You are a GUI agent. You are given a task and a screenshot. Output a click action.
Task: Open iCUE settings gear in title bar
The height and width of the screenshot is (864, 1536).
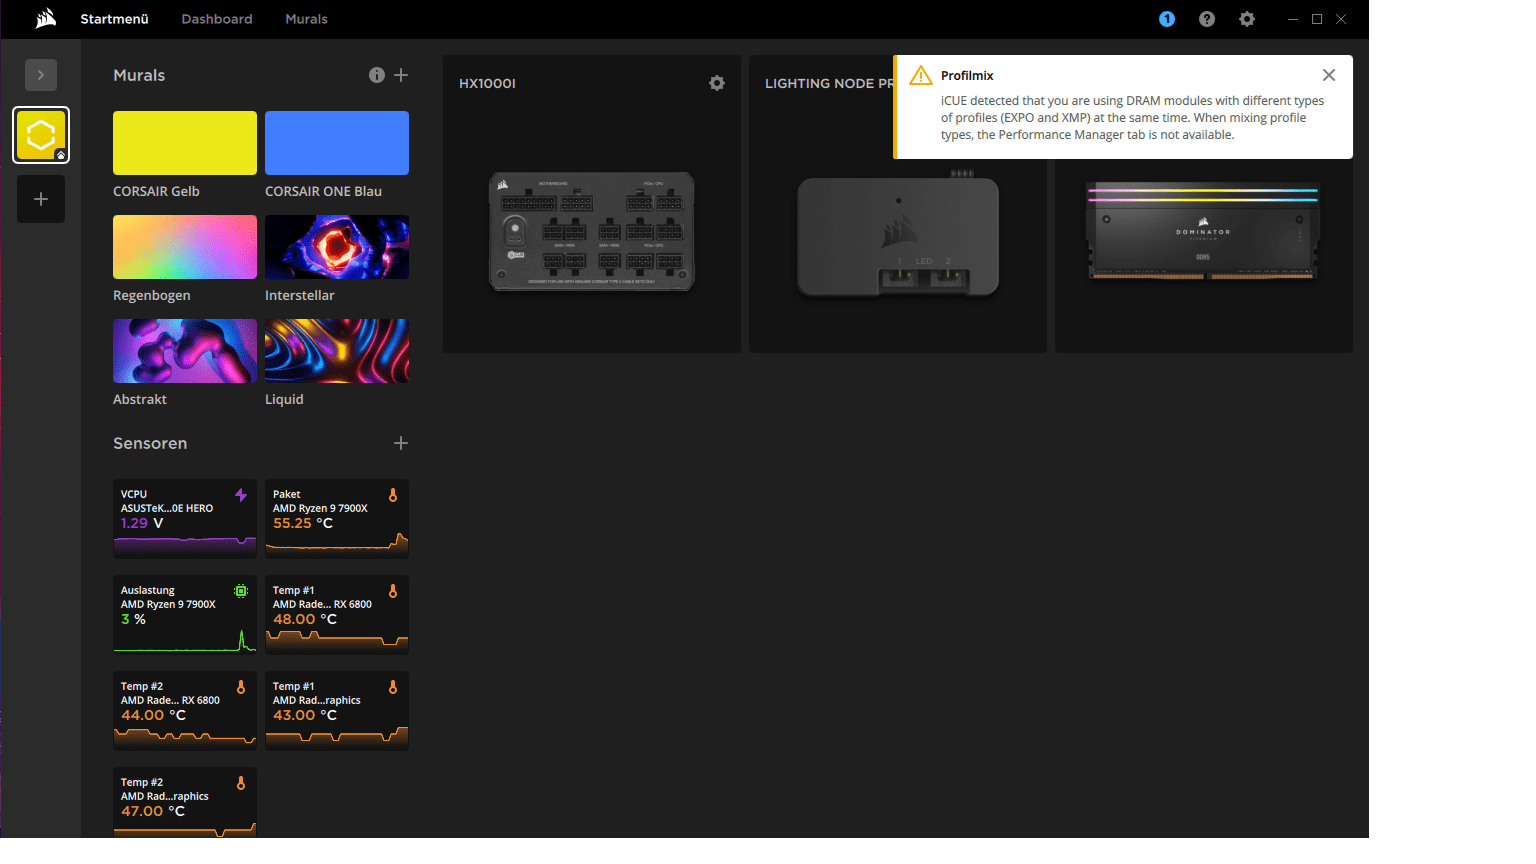pyautogui.click(x=1247, y=19)
